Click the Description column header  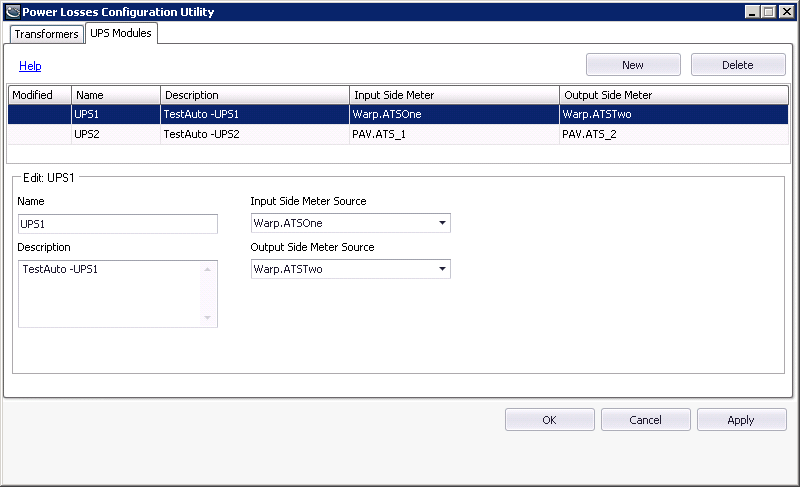(x=255, y=95)
